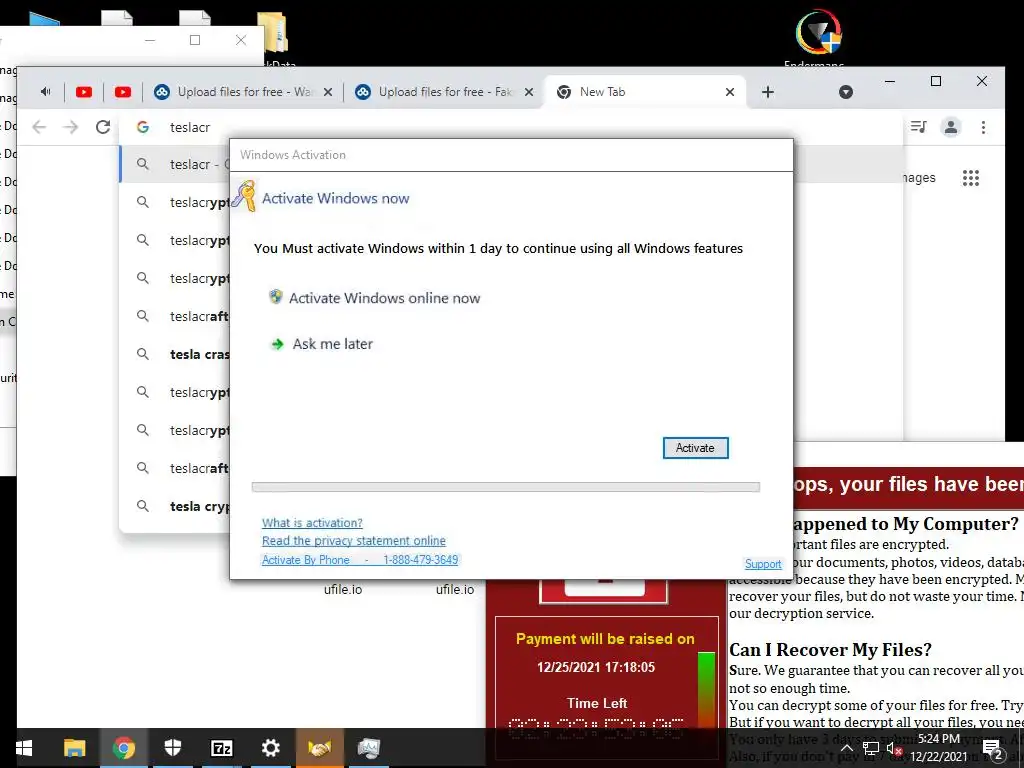Click network icon in system tray
The height and width of the screenshot is (768, 1024).
tap(871, 748)
